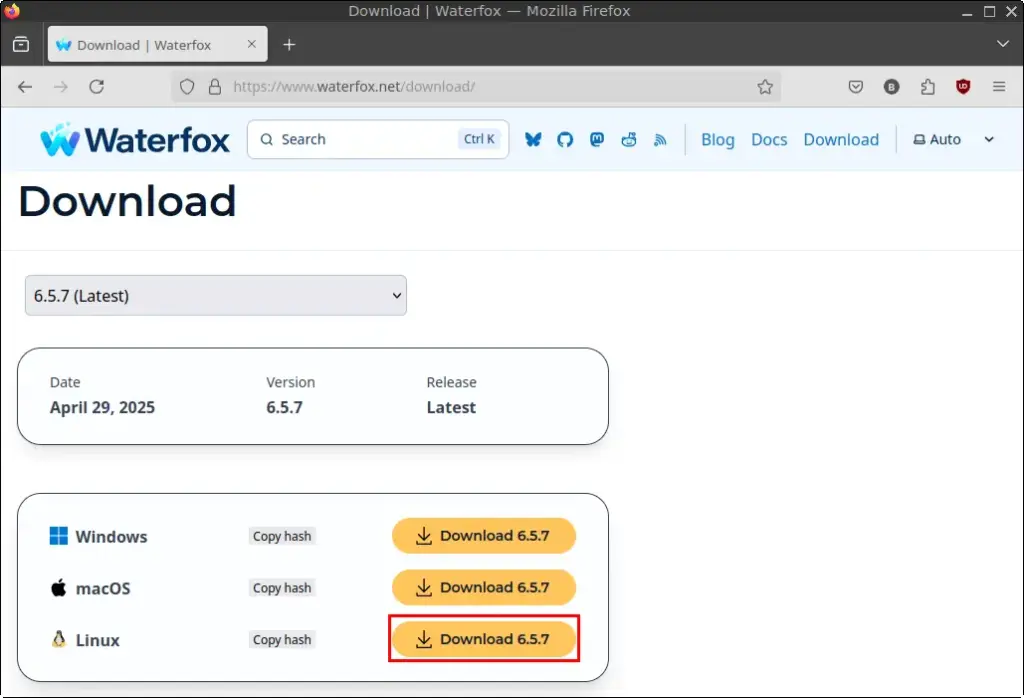This screenshot has width=1024, height=698.
Task: Click the browser back arrow
Action: point(25,87)
